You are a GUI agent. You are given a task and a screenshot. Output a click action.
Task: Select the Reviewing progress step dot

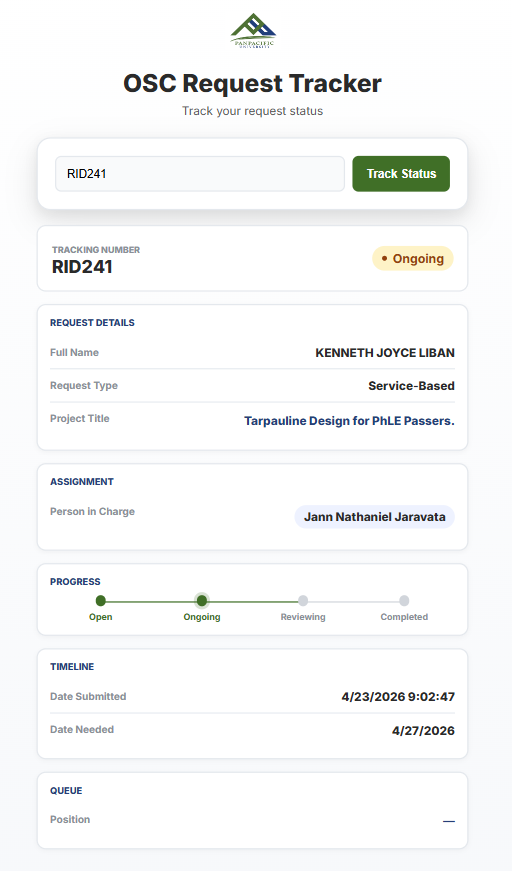(303, 600)
